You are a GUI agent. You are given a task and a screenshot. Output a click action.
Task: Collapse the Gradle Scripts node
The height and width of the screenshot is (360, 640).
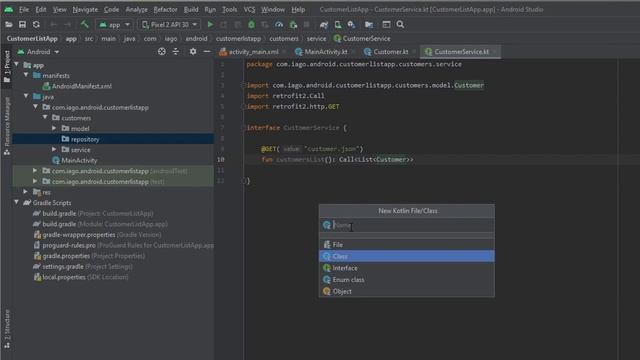click(17, 202)
